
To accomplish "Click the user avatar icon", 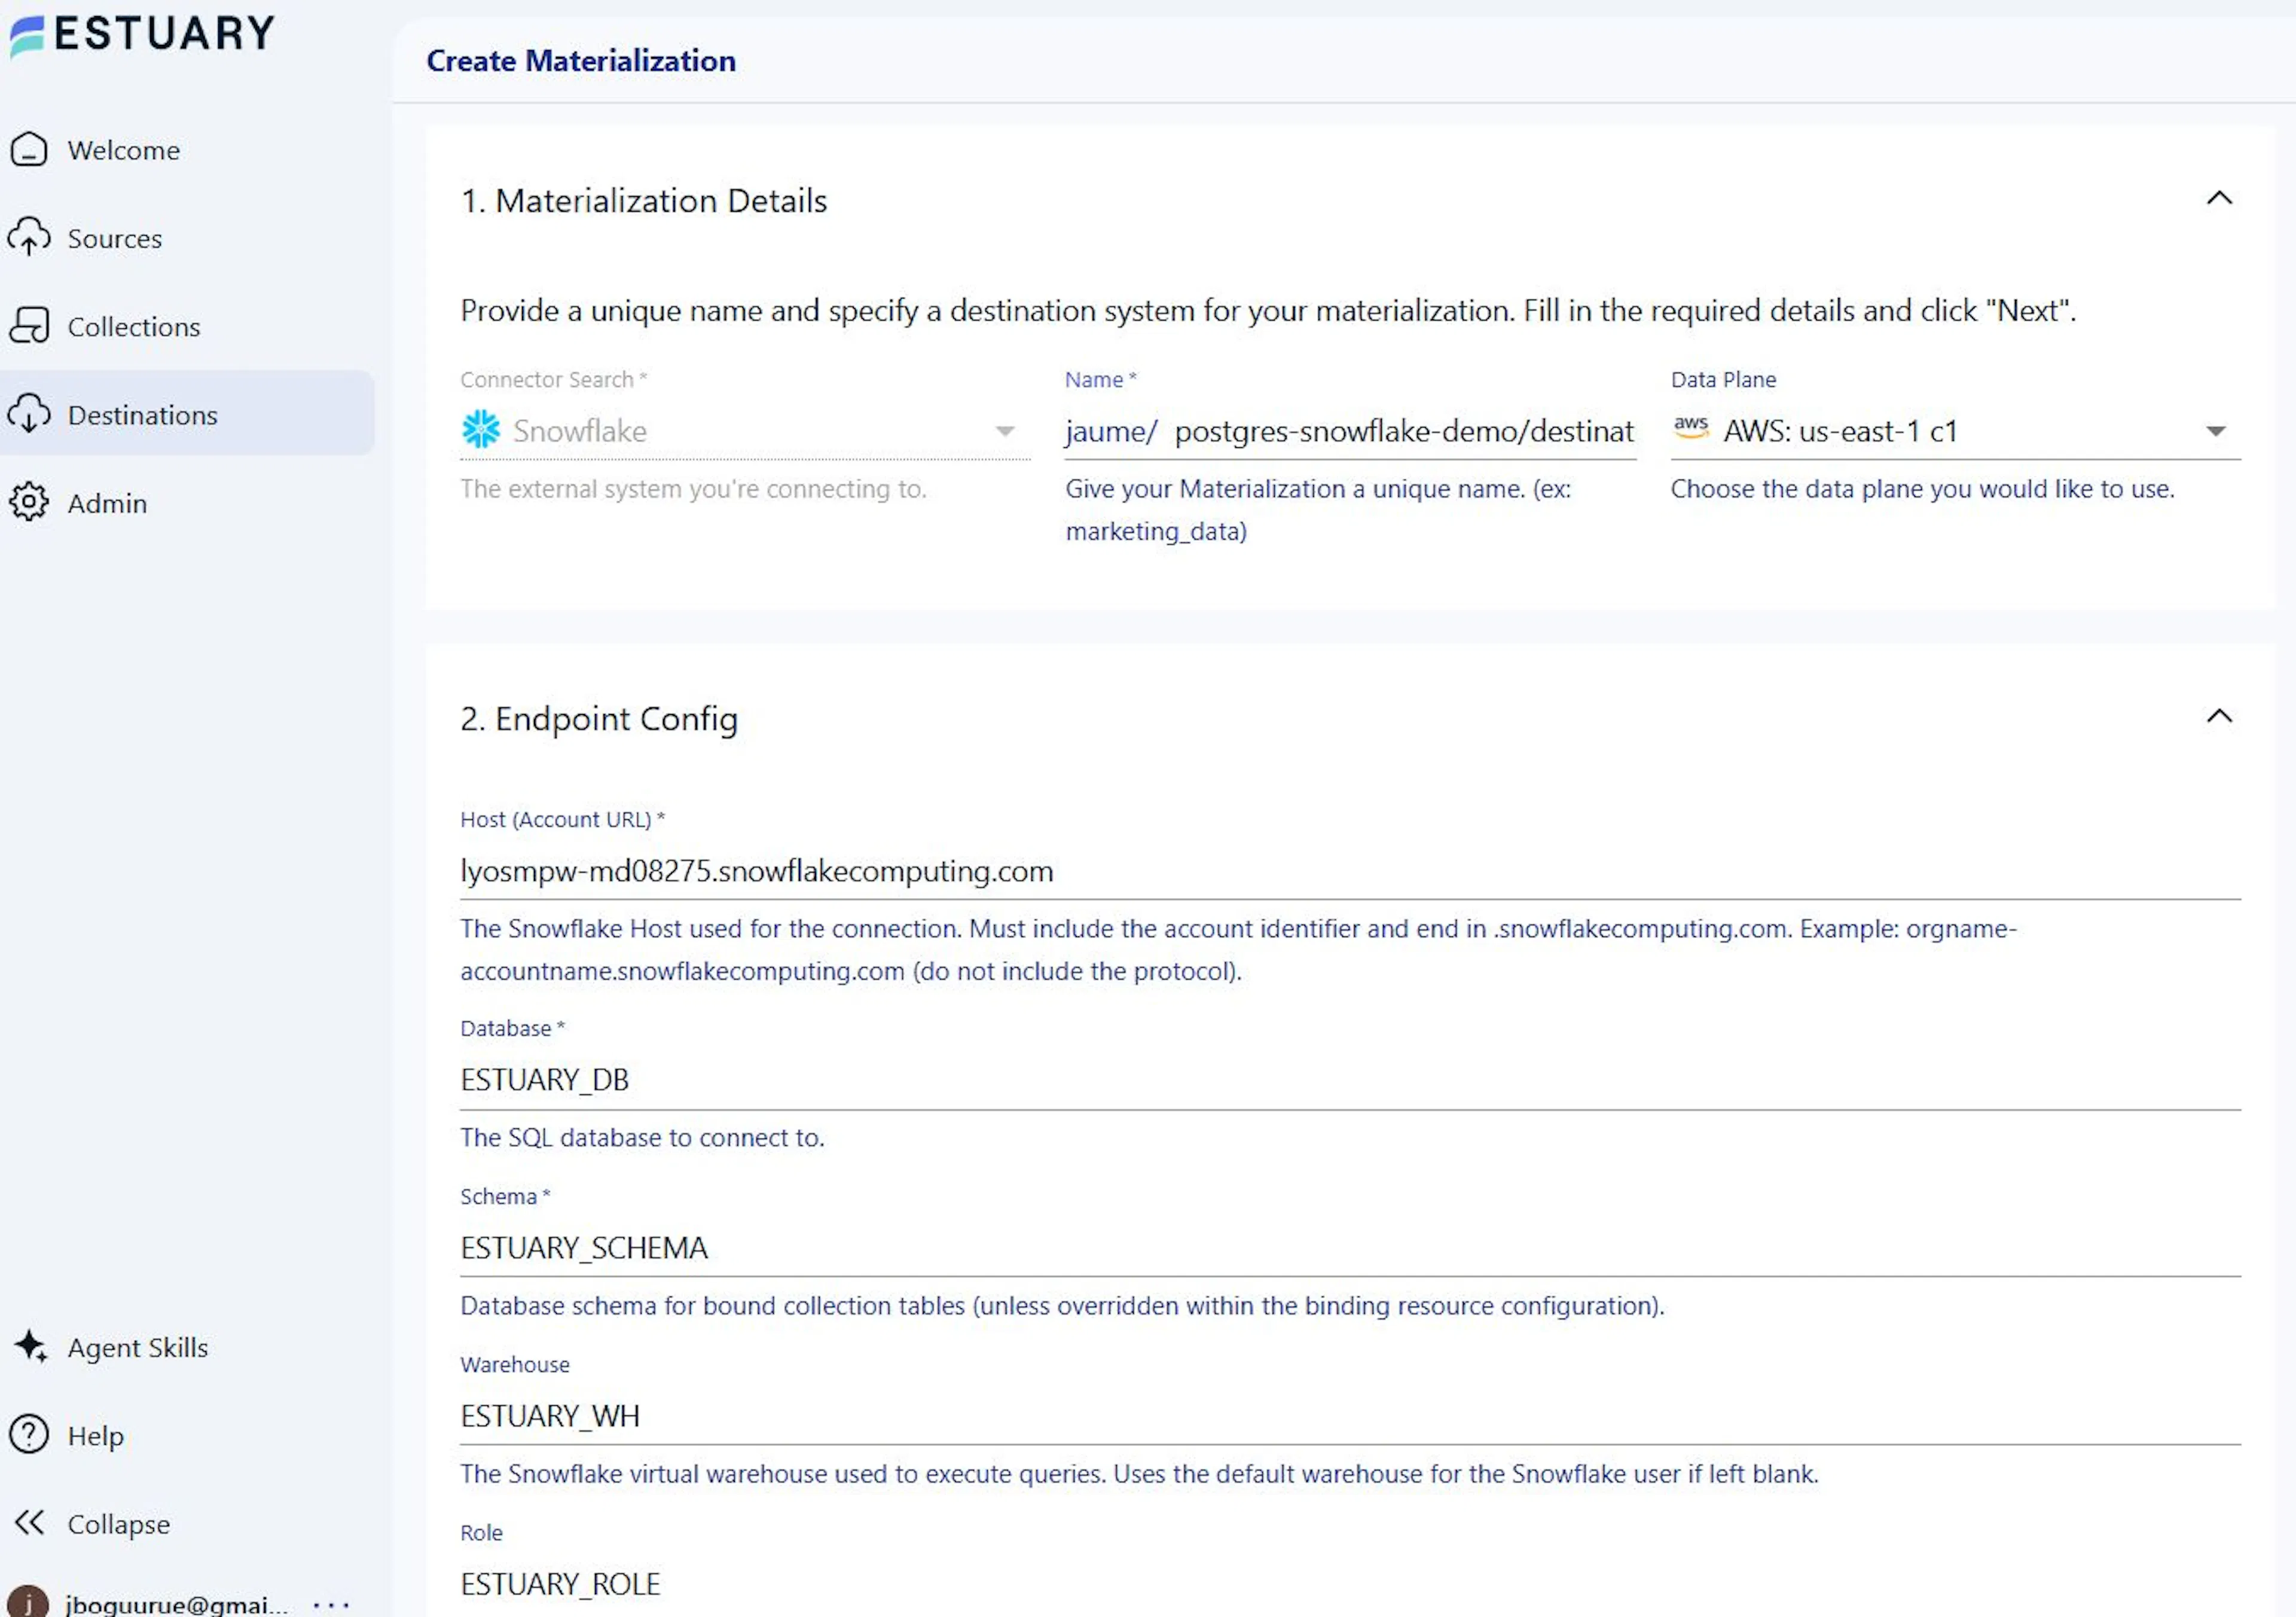I will pos(29,1602).
